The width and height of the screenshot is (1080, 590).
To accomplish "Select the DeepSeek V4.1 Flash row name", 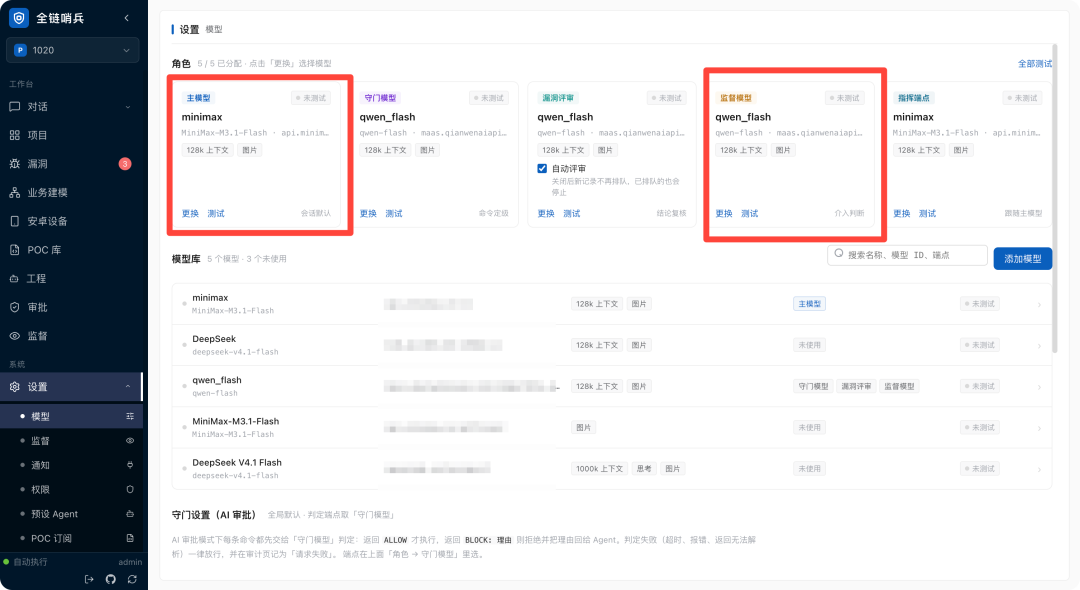I will click(237, 463).
